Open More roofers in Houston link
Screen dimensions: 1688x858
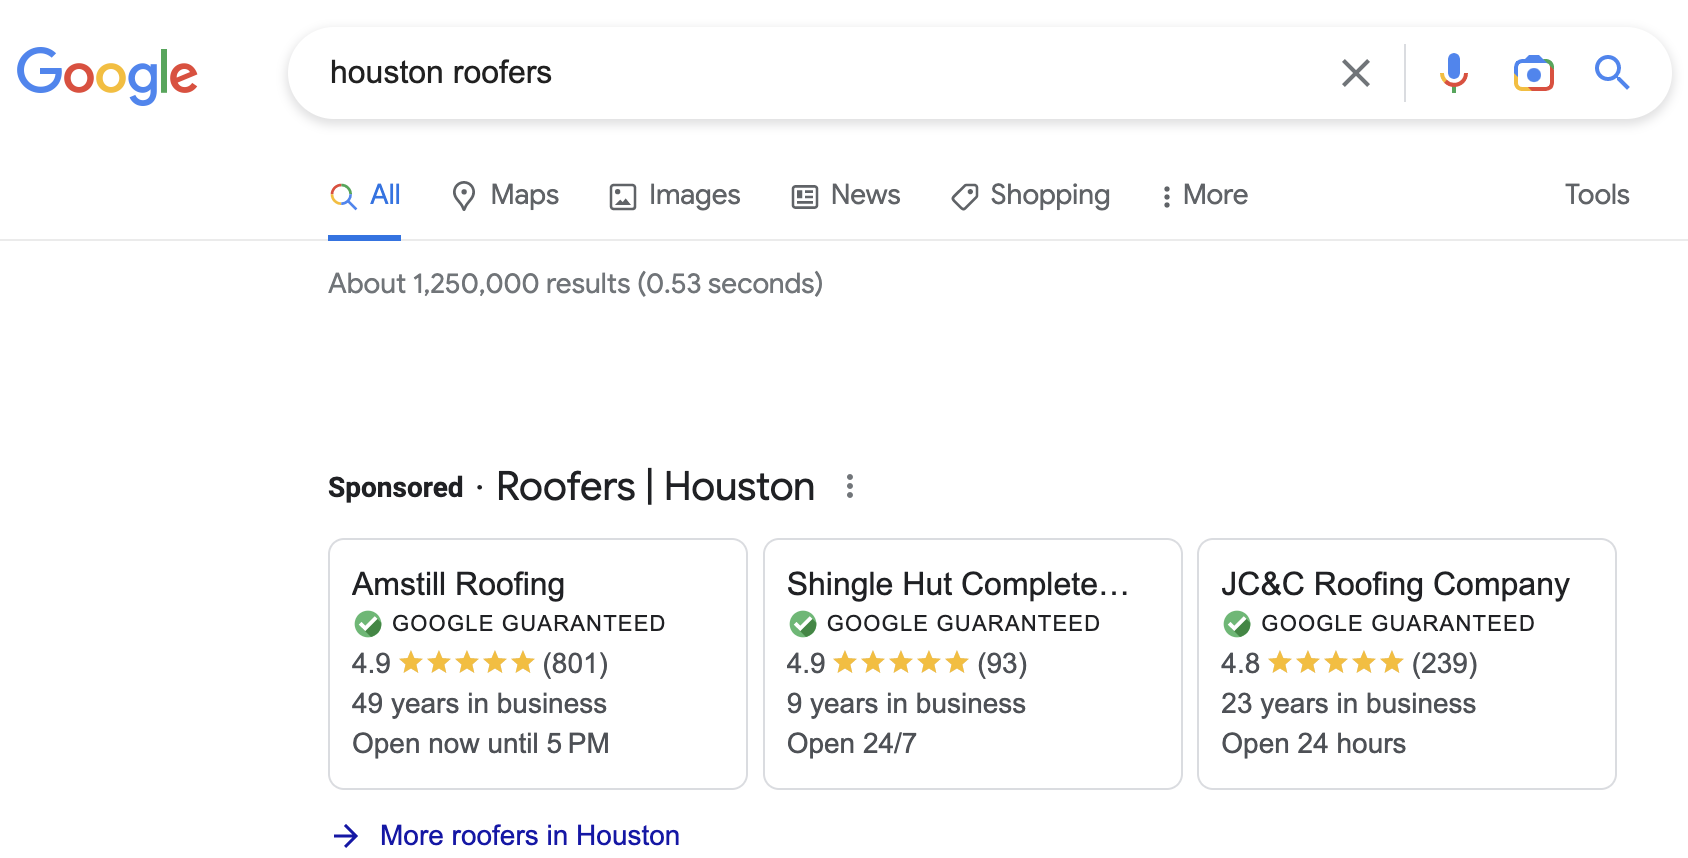[530, 835]
